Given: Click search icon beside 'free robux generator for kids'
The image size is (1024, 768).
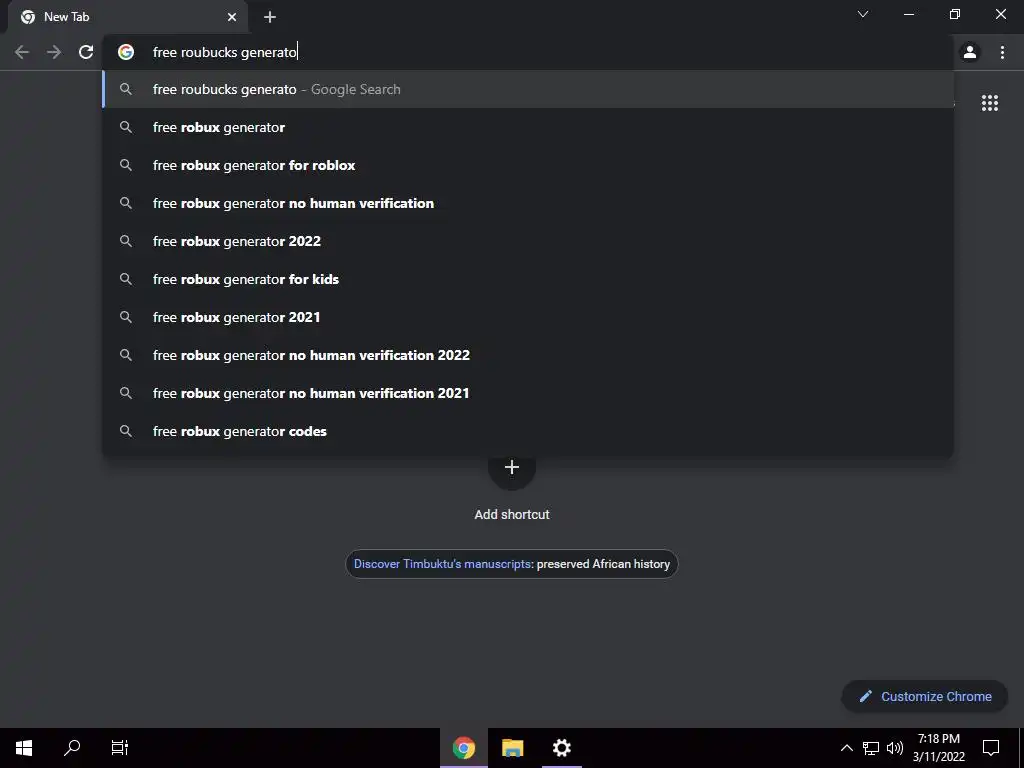Looking at the screenshot, I should (126, 279).
